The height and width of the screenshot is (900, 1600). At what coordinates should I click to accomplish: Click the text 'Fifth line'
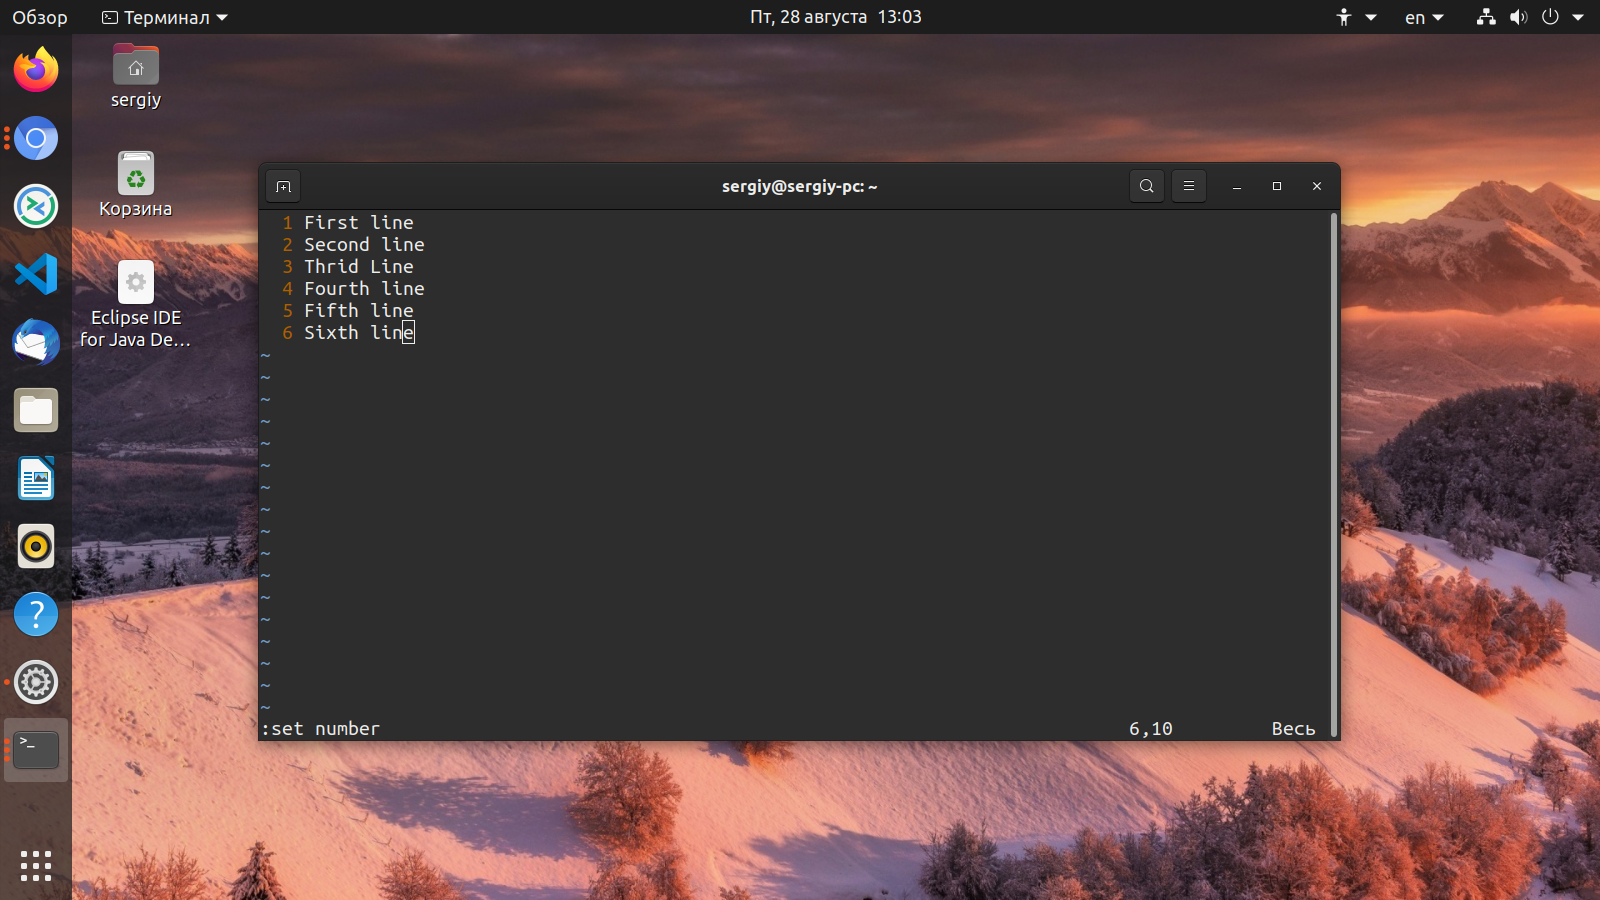(x=359, y=310)
